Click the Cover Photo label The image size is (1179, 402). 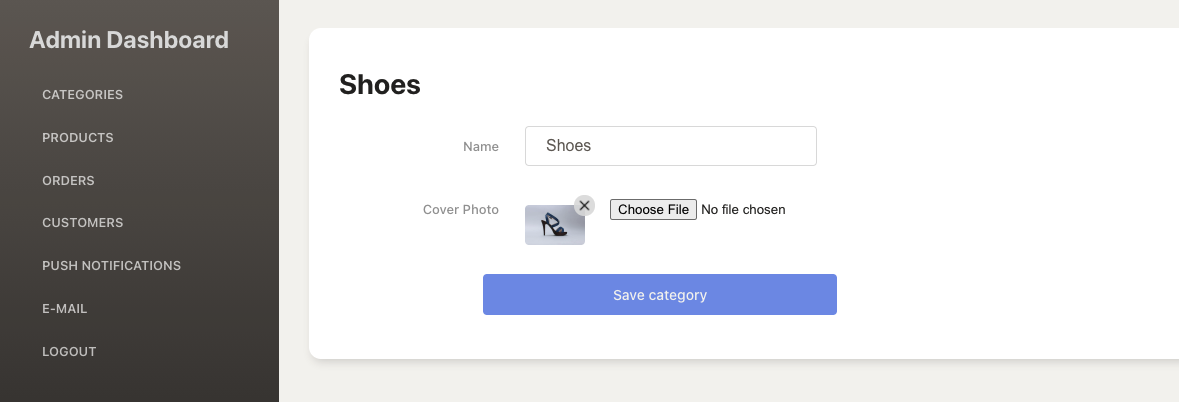click(x=460, y=210)
